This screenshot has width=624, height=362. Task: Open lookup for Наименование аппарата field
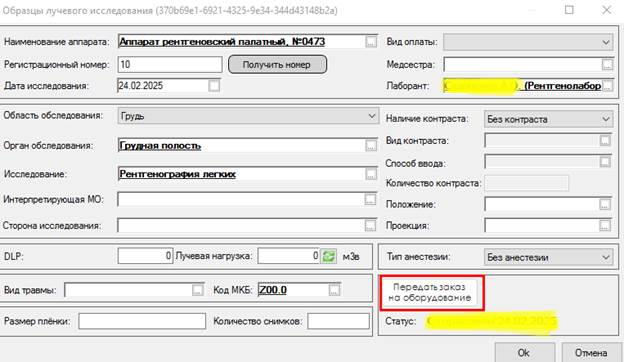pyautogui.click(x=371, y=42)
